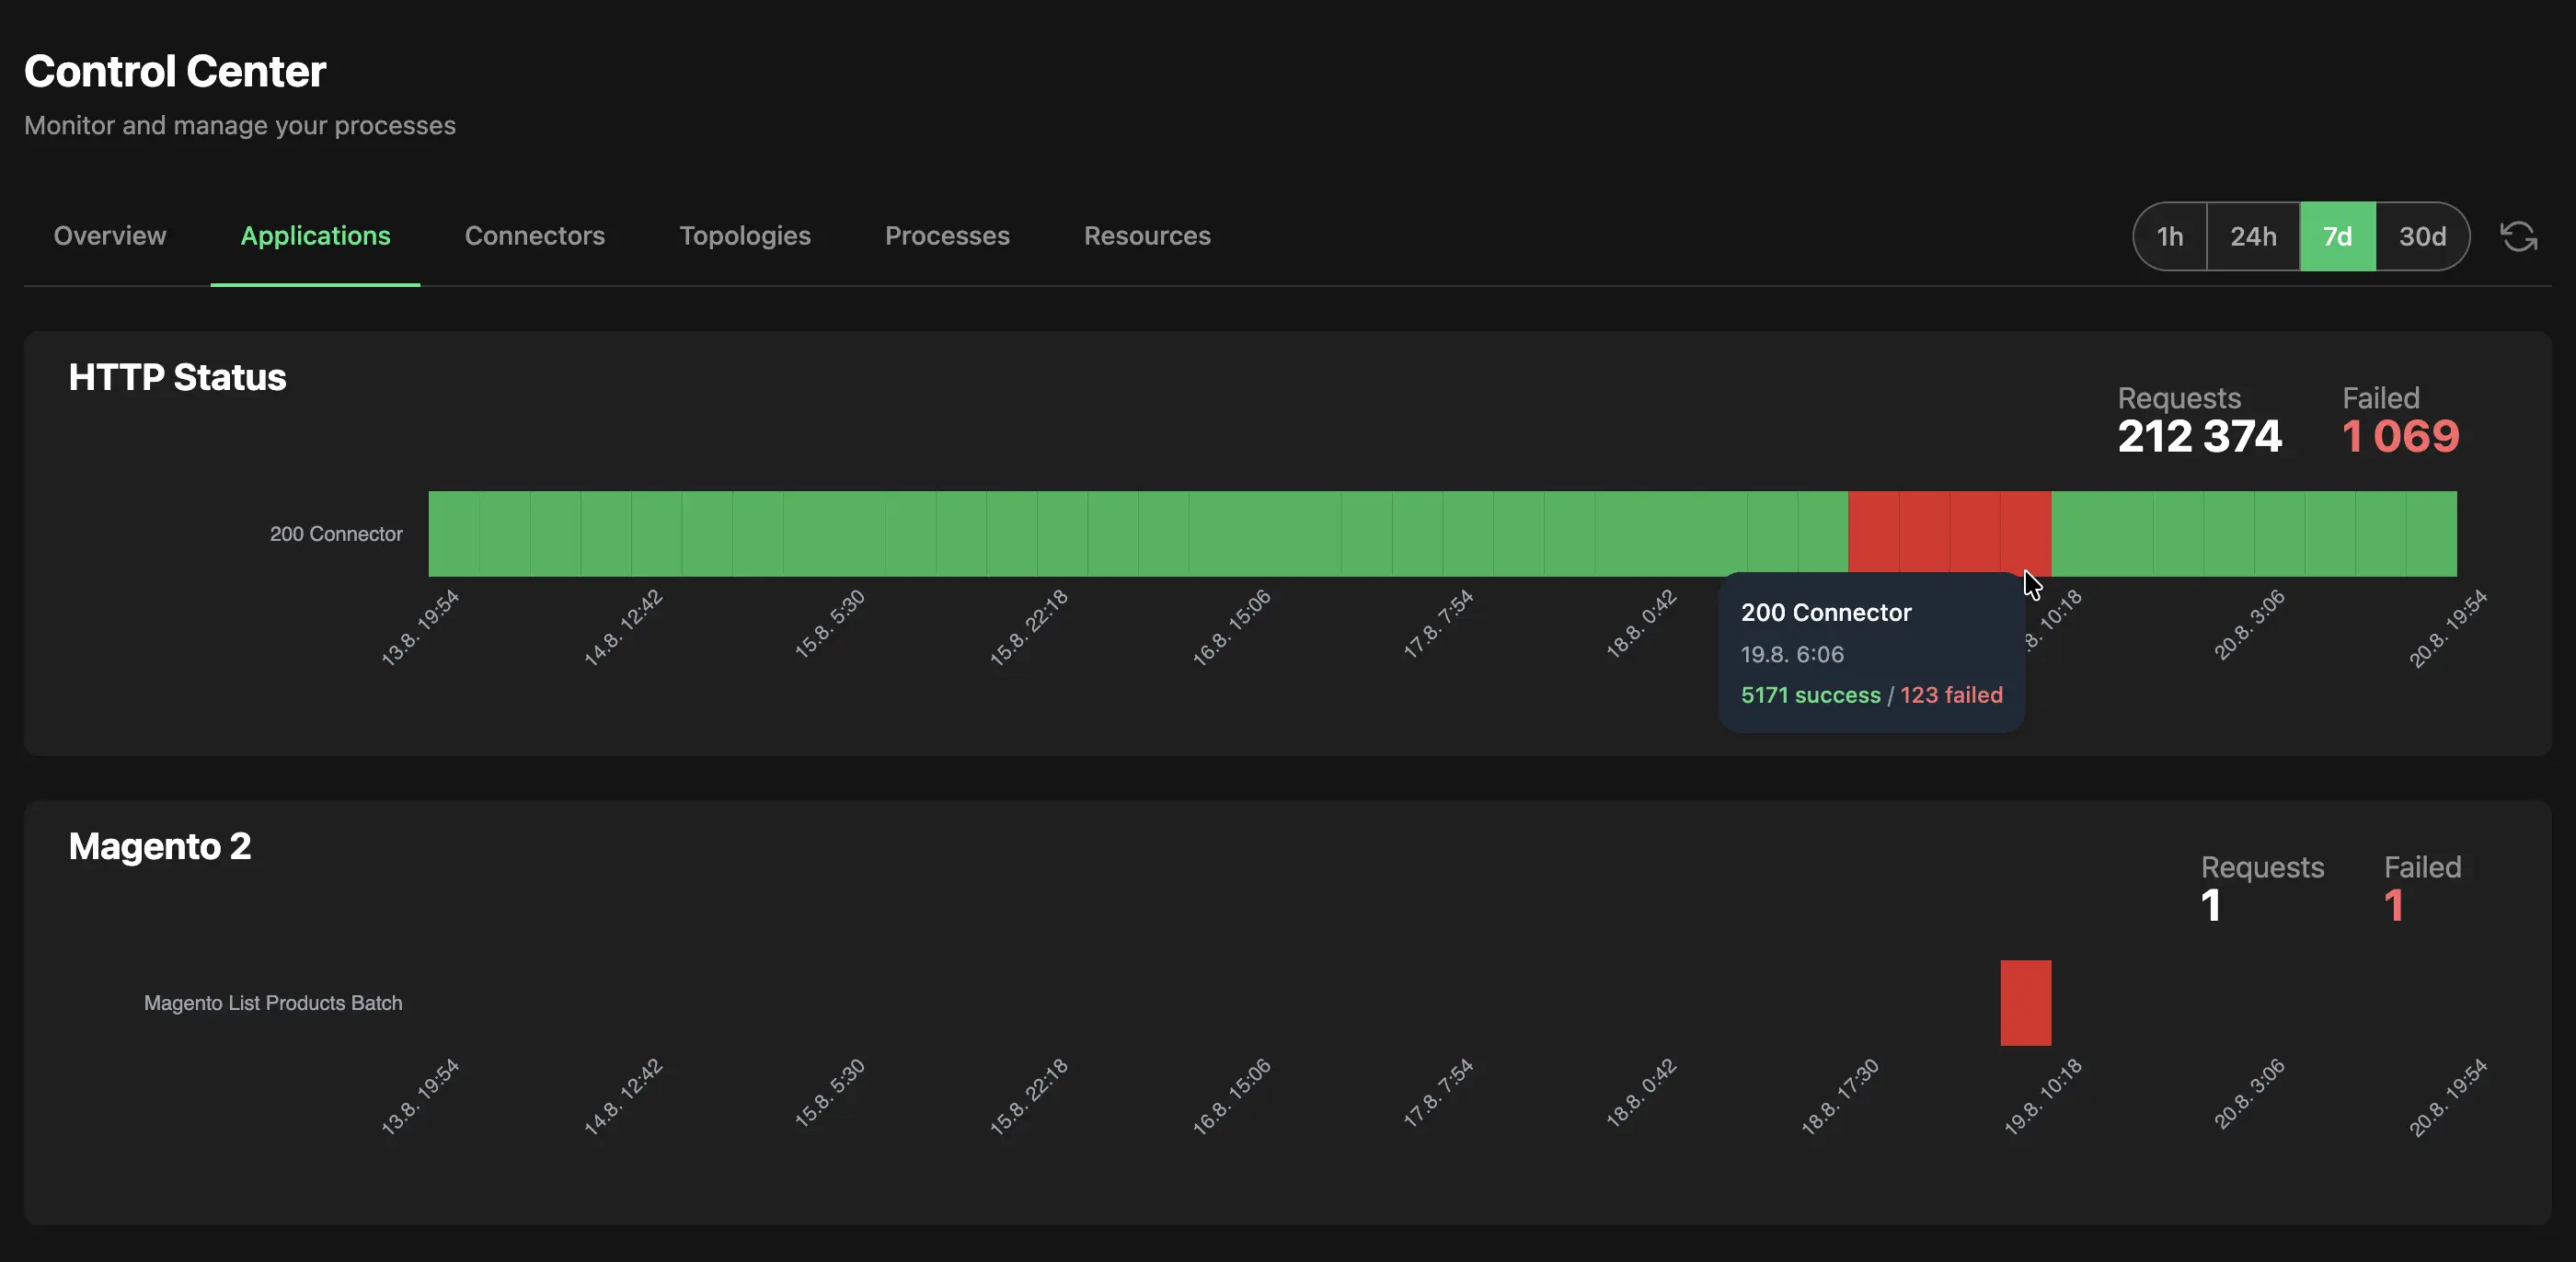2576x1262 pixels.
Task: Go to the Topologies tab
Action: [x=745, y=236]
